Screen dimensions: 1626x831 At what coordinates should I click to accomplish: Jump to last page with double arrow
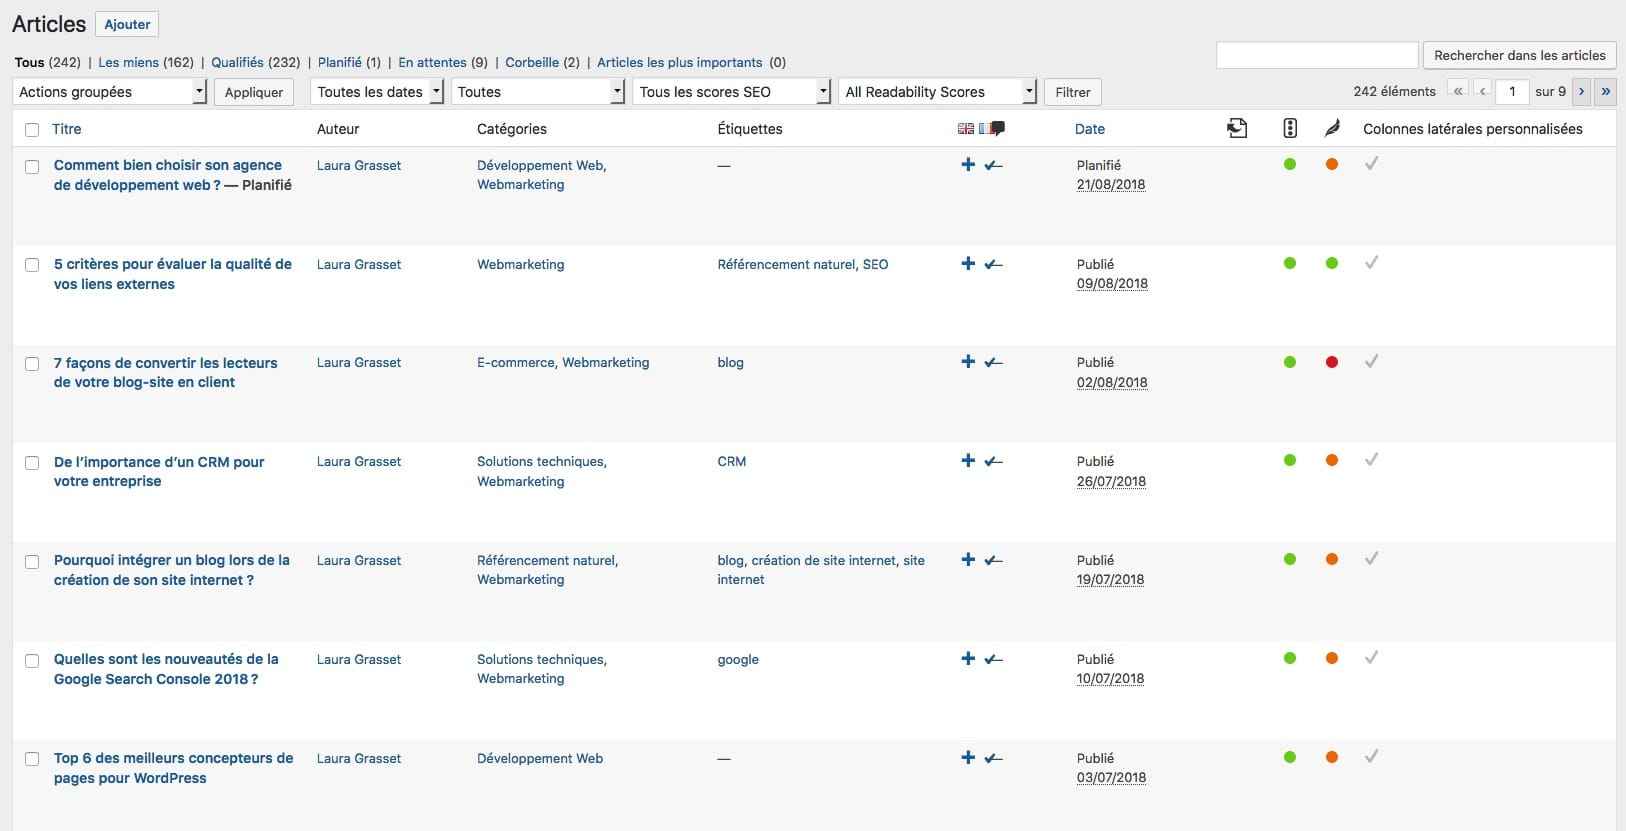[1606, 91]
